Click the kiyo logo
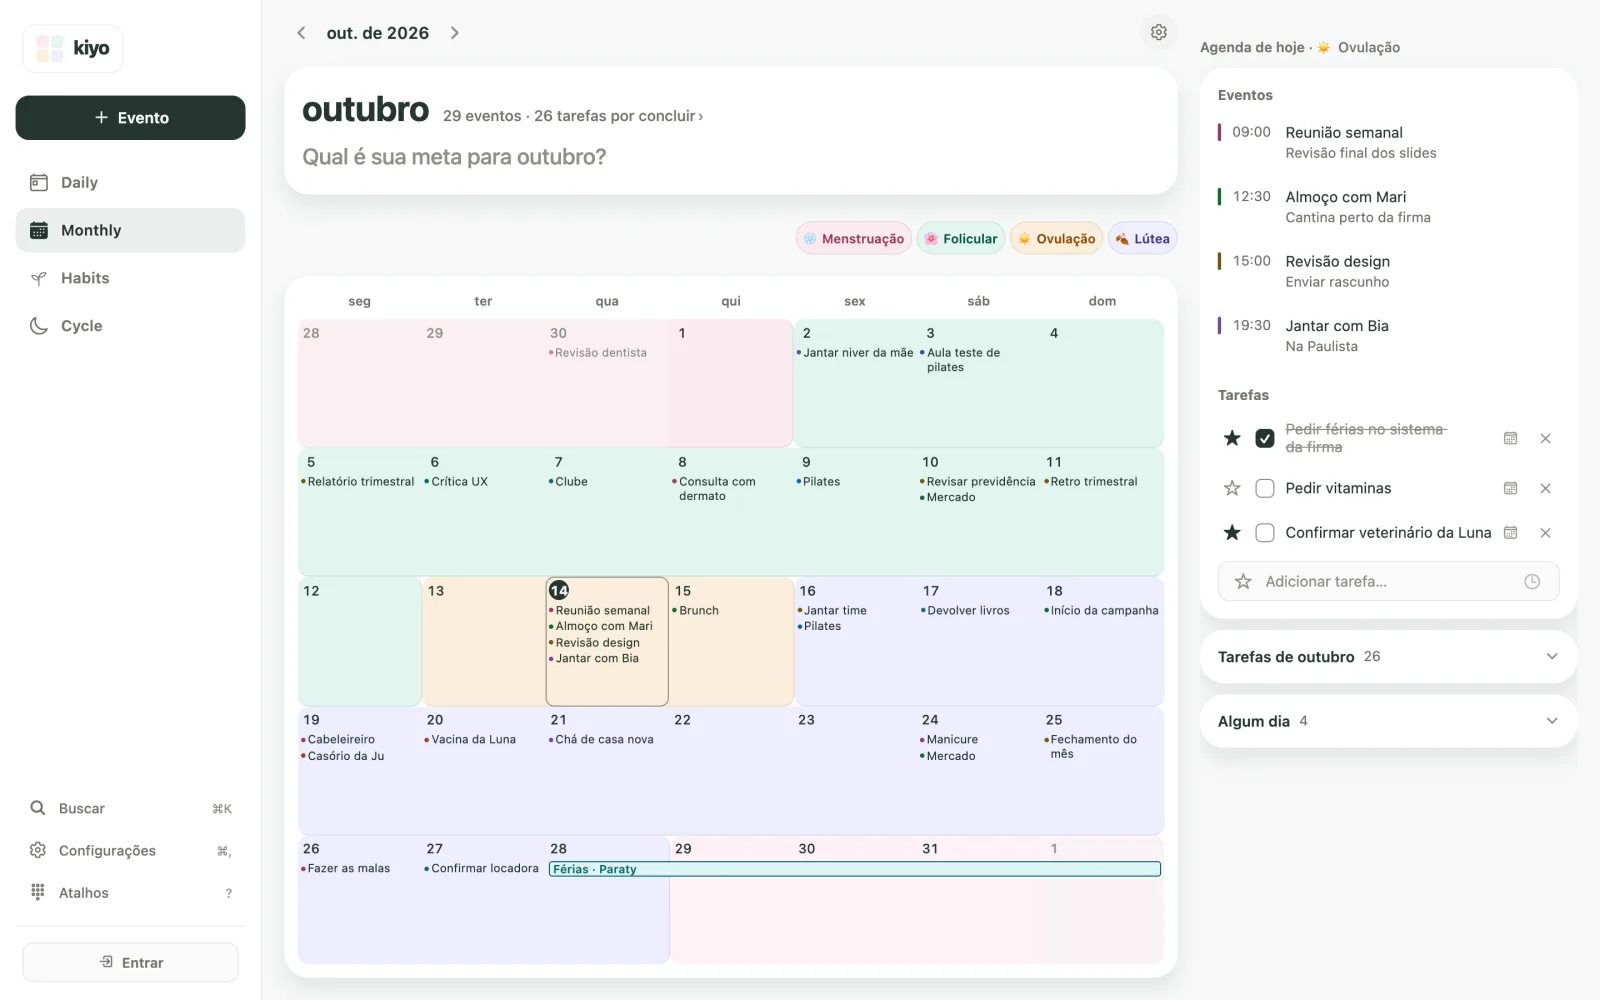 tap(73, 48)
